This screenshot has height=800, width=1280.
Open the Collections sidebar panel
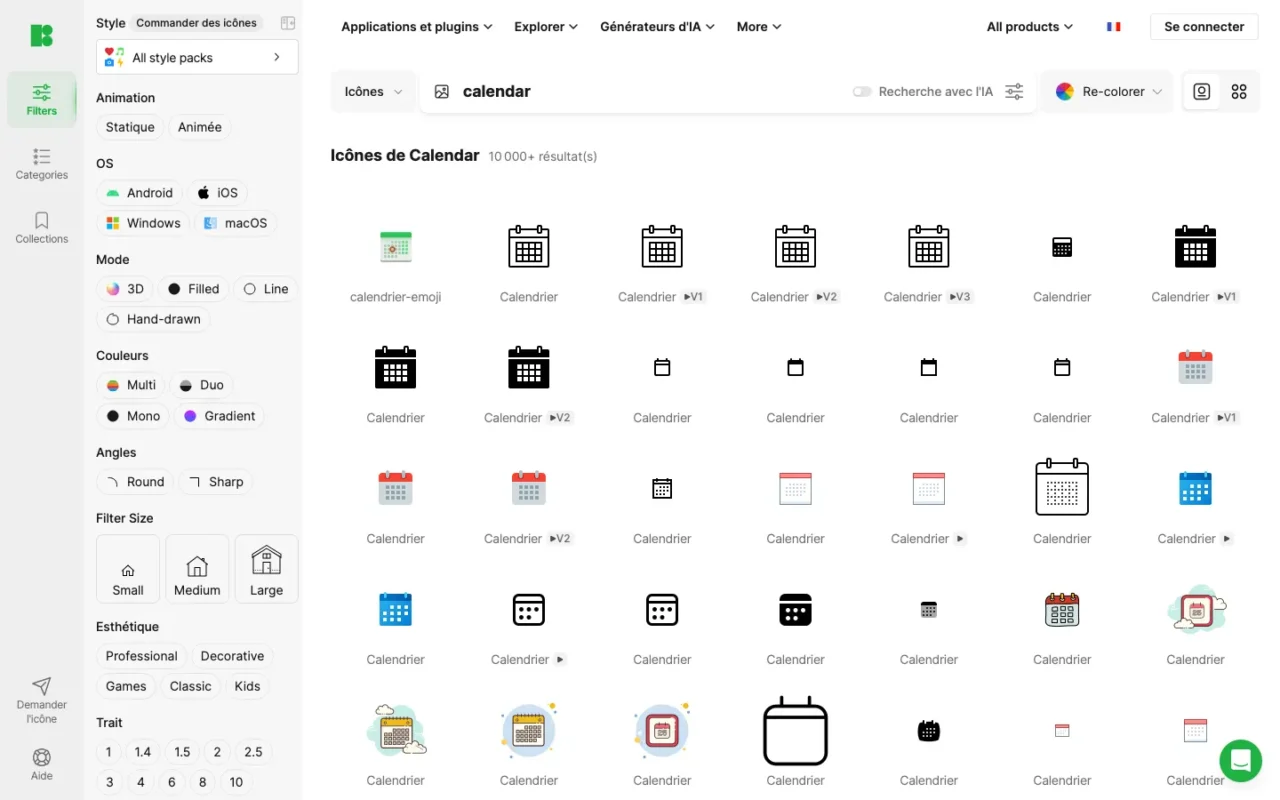[42, 228]
